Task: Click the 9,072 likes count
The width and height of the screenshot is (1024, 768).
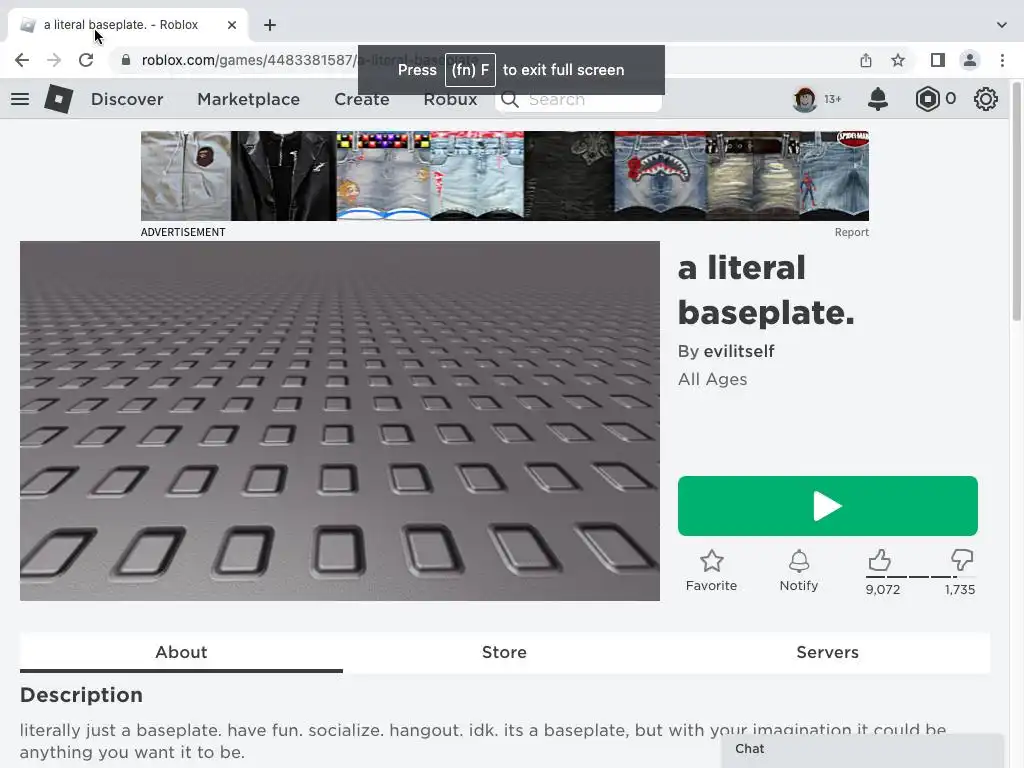Action: coord(883,590)
